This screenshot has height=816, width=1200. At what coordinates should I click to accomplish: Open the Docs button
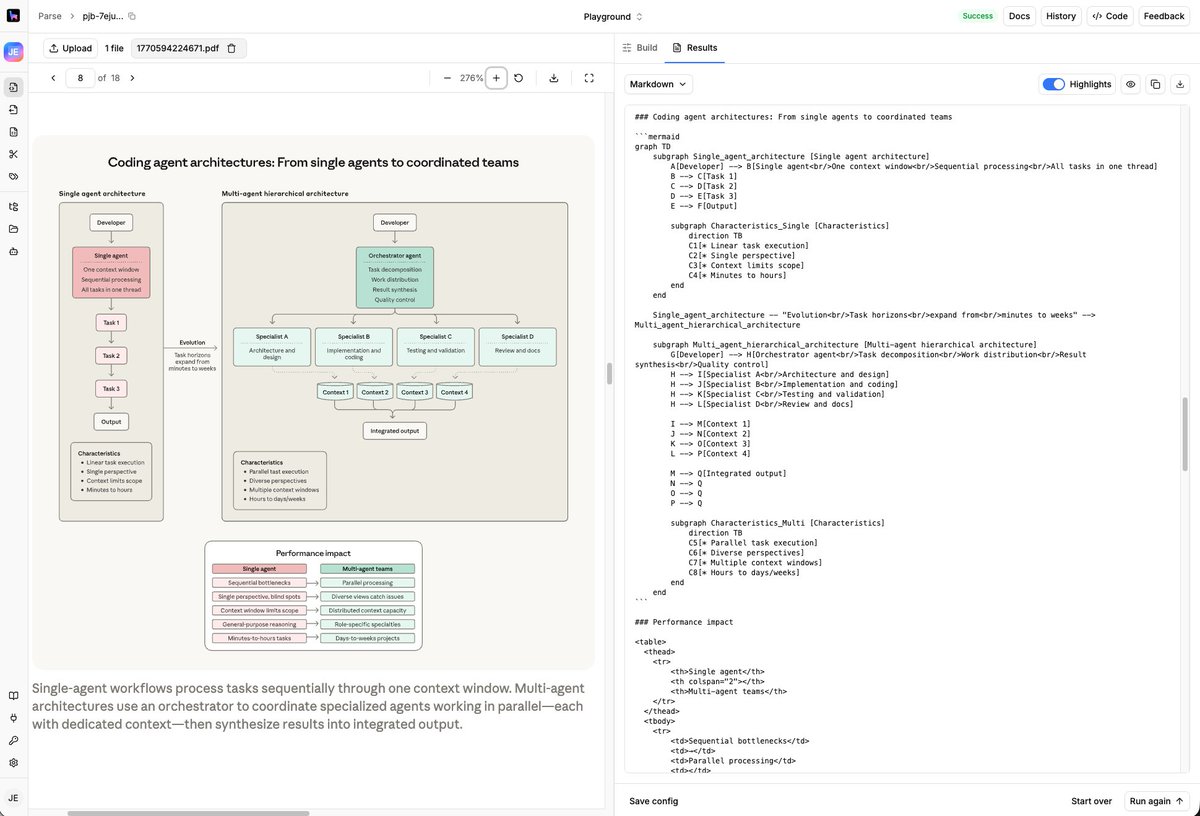pos(1019,16)
